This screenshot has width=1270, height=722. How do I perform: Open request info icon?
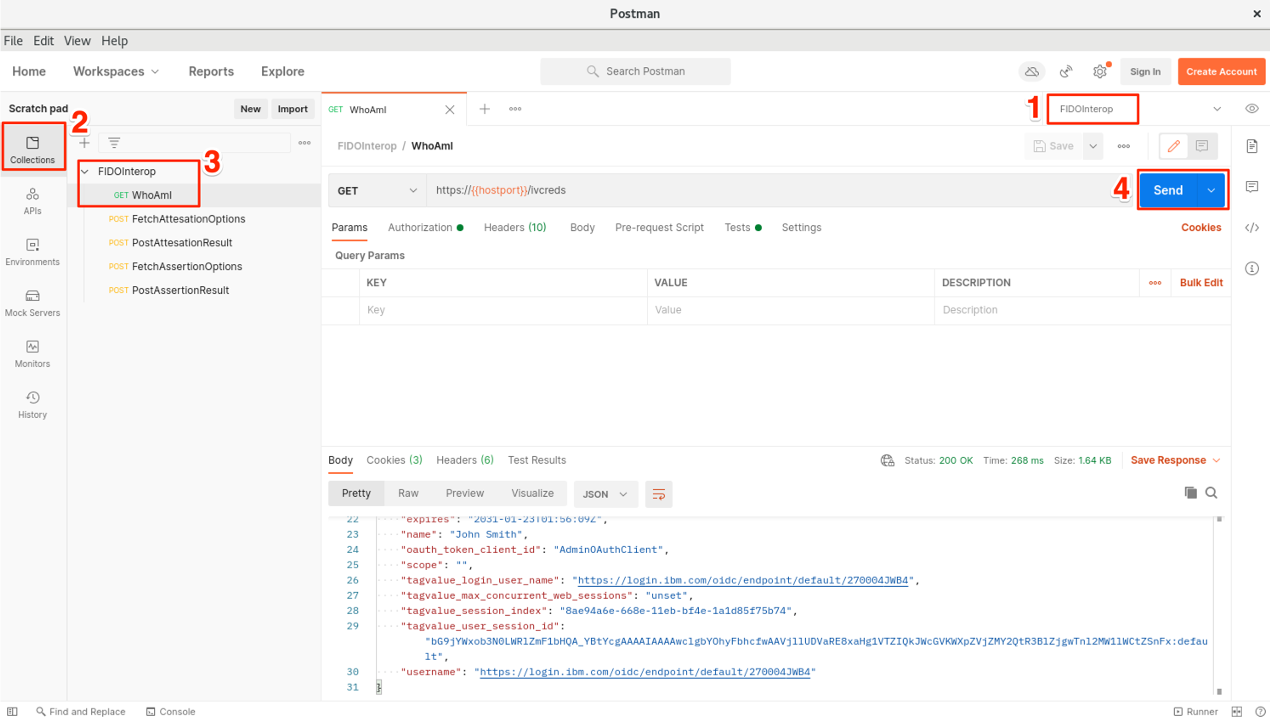1251,269
